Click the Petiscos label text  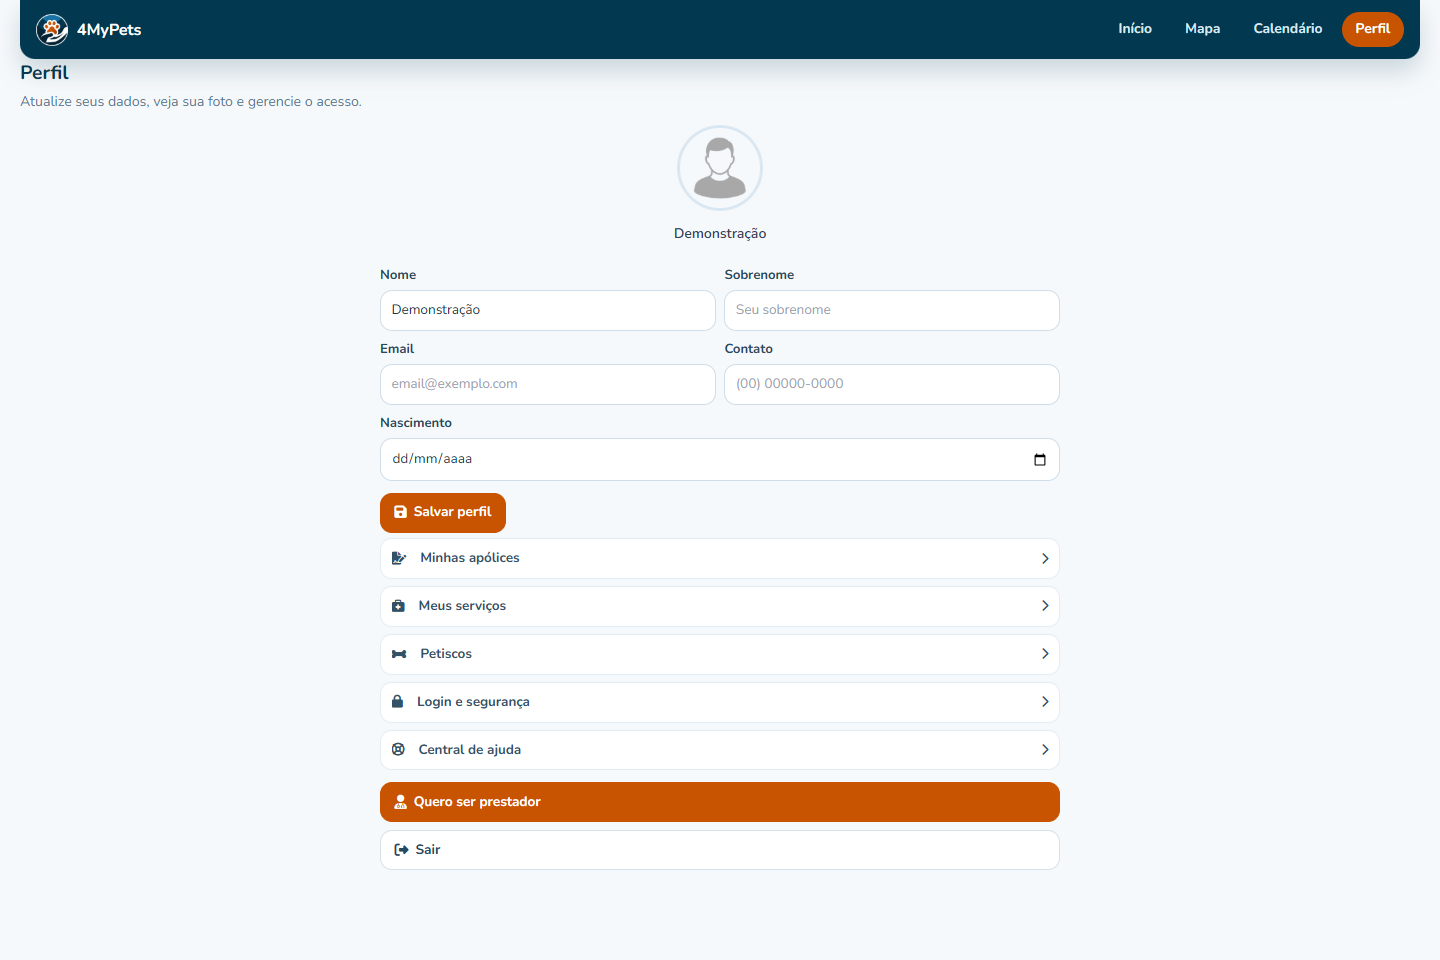(x=446, y=654)
